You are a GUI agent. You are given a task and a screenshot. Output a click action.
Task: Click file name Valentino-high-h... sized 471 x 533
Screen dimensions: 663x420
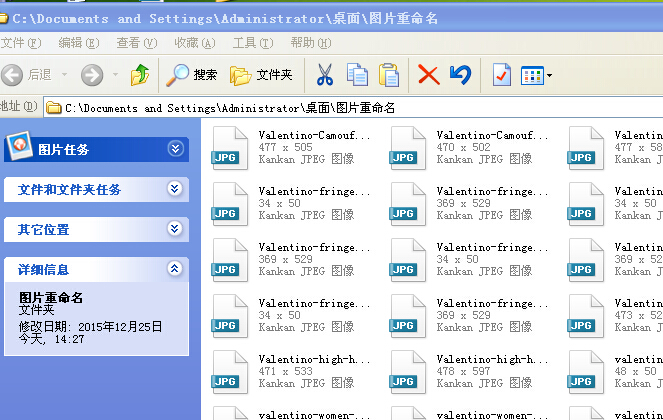pyautogui.click(x=314, y=360)
